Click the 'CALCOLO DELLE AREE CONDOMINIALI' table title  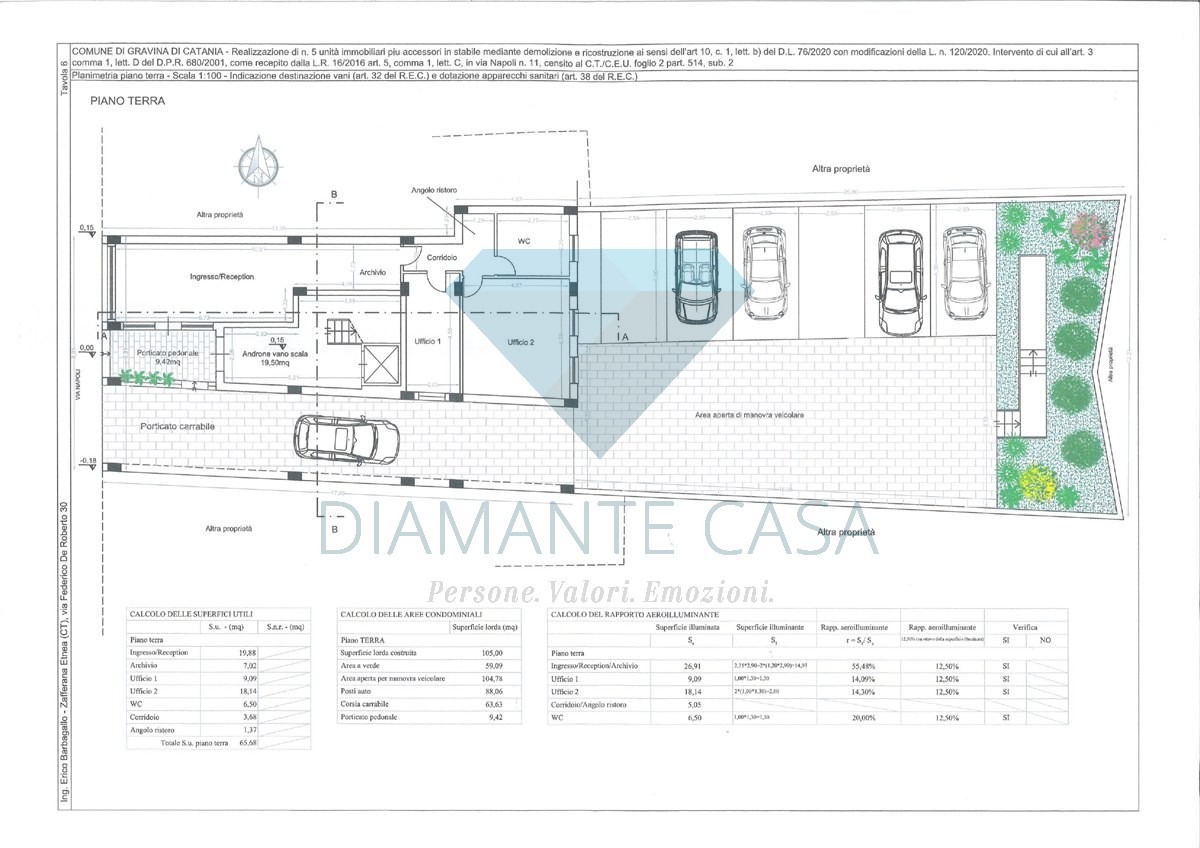coord(411,614)
